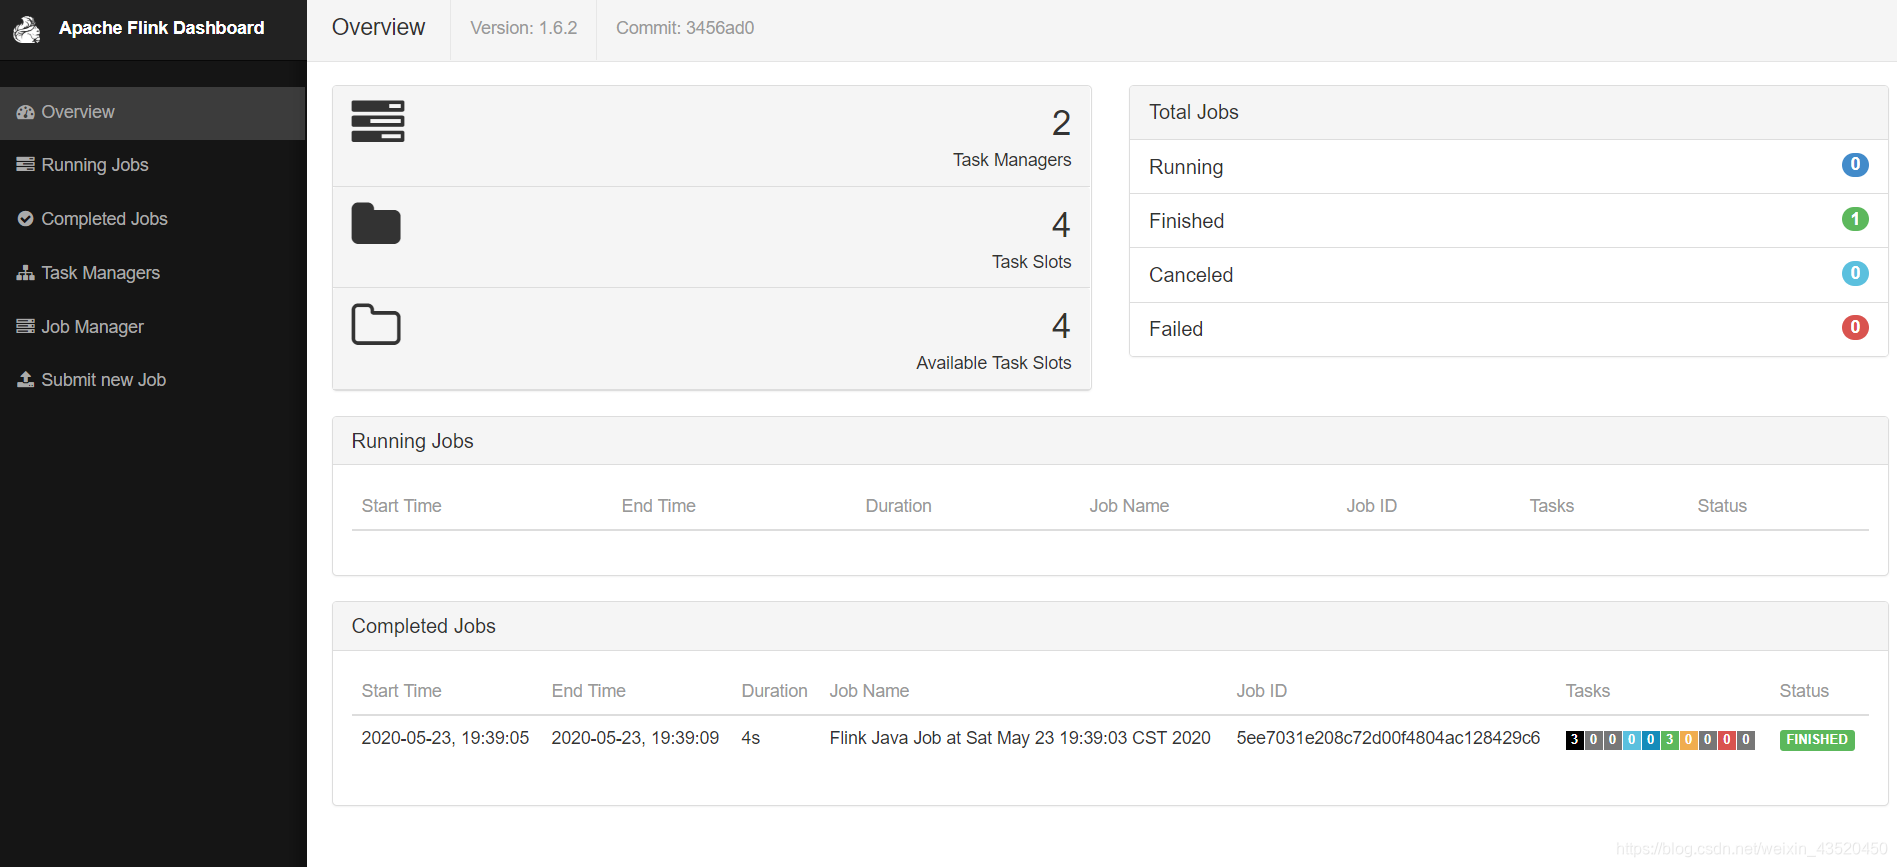Viewport: 1897px width, 867px height.
Task: Click the orange task badge showing 0
Action: pos(1689,740)
